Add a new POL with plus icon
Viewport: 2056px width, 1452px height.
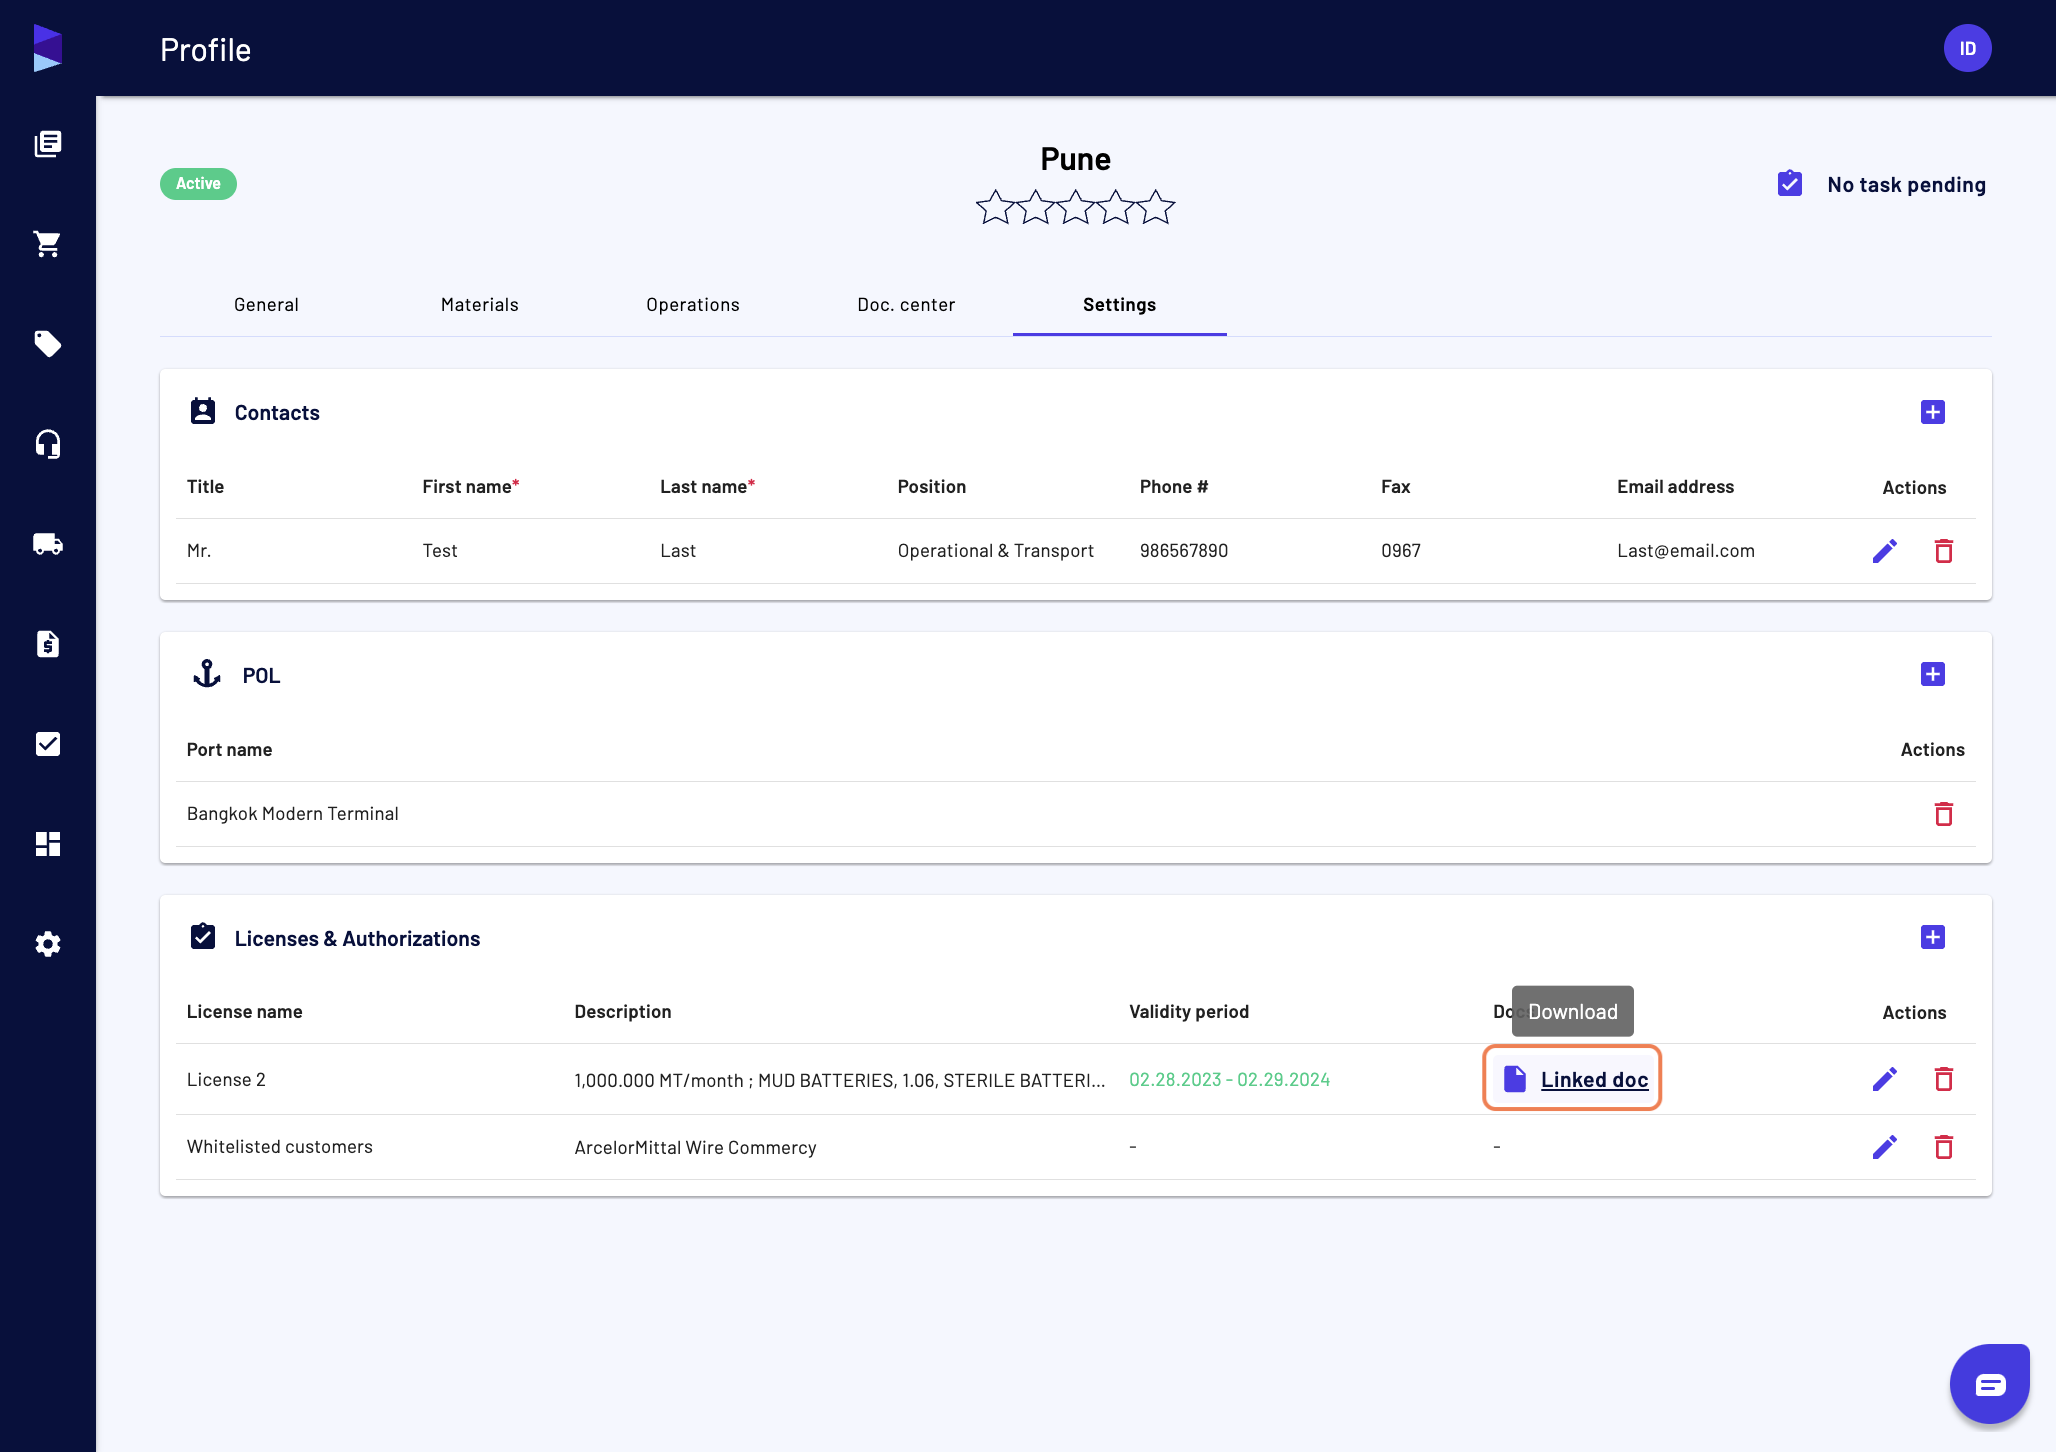[1932, 674]
